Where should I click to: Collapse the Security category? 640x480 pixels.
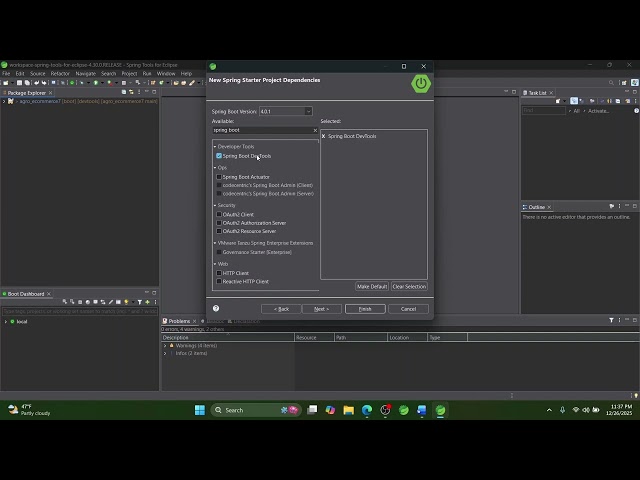click(215, 205)
